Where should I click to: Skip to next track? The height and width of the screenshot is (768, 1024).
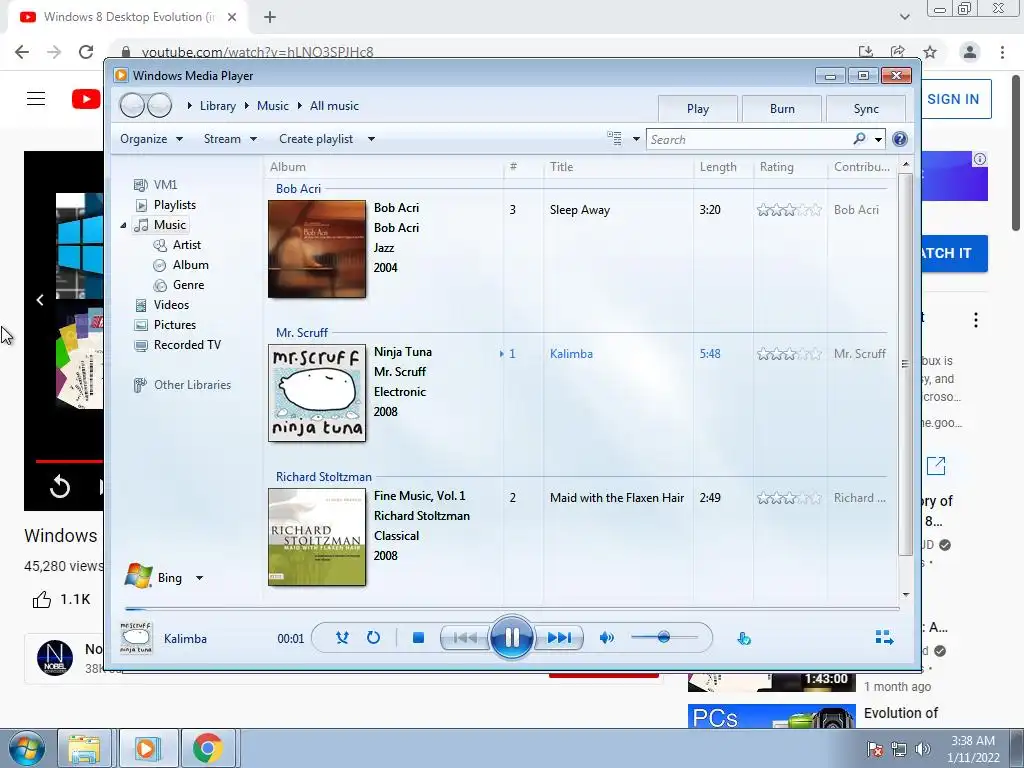[x=558, y=637]
